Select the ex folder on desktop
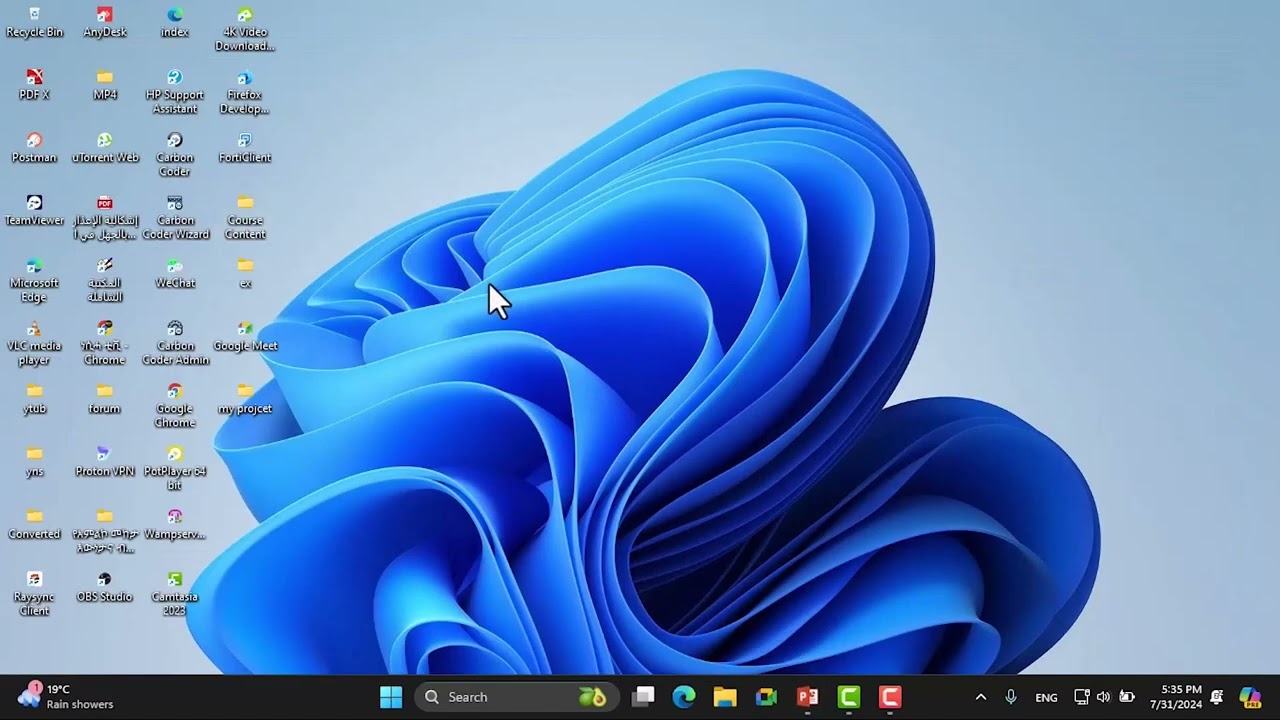The height and width of the screenshot is (720, 1280). pos(245,275)
